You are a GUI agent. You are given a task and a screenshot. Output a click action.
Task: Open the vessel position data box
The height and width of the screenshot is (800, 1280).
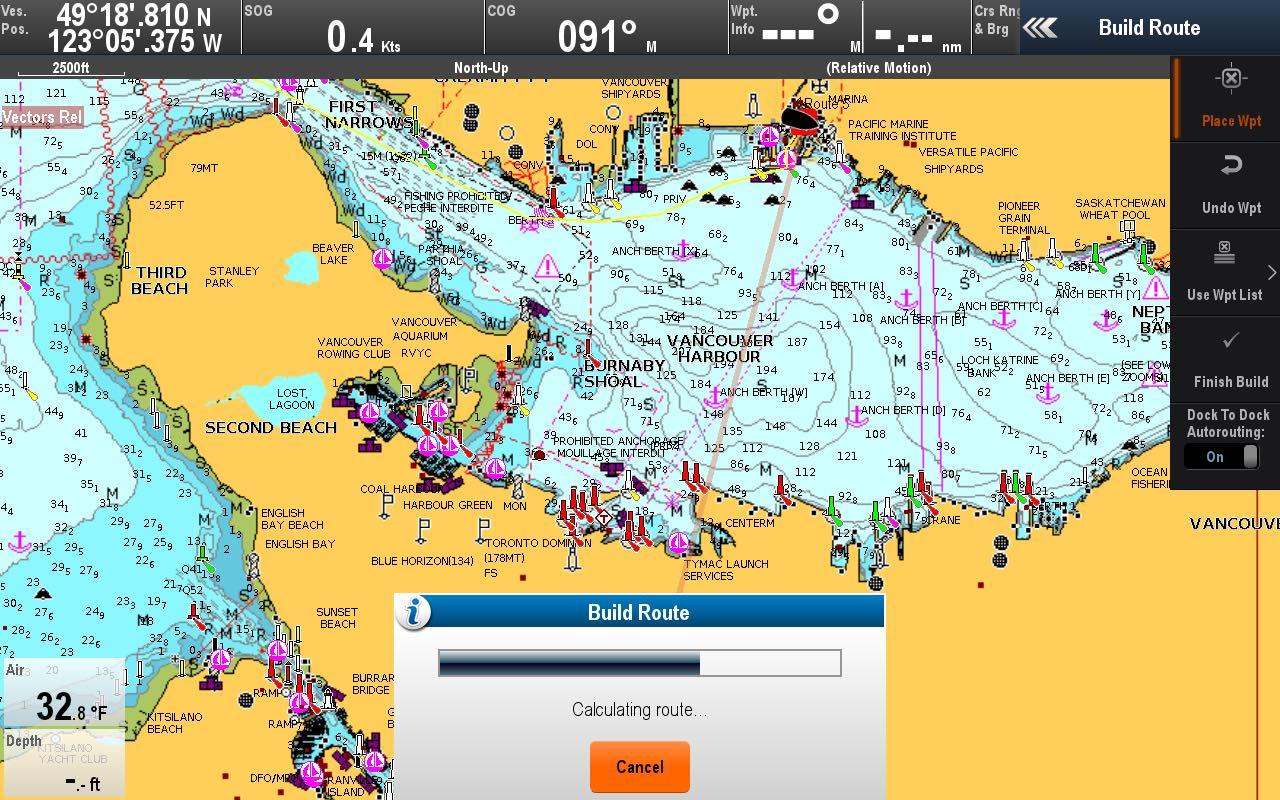click(x=120, y=27)
